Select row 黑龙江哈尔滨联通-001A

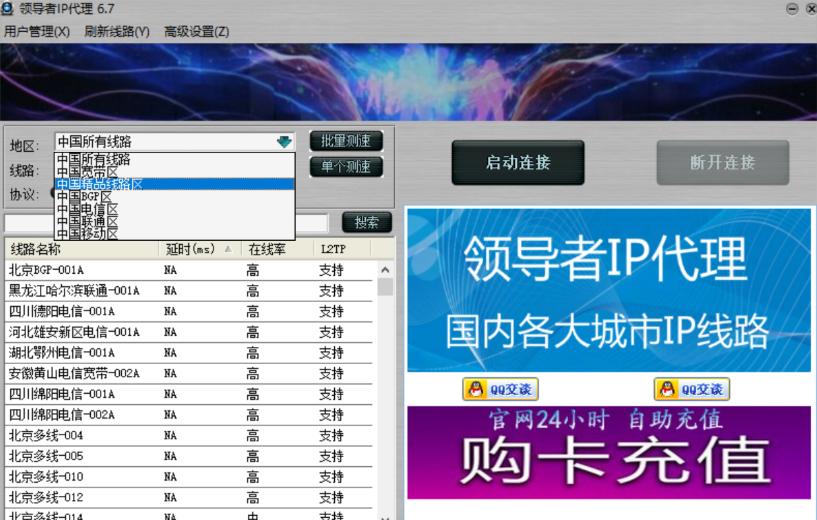pos(189,291)
